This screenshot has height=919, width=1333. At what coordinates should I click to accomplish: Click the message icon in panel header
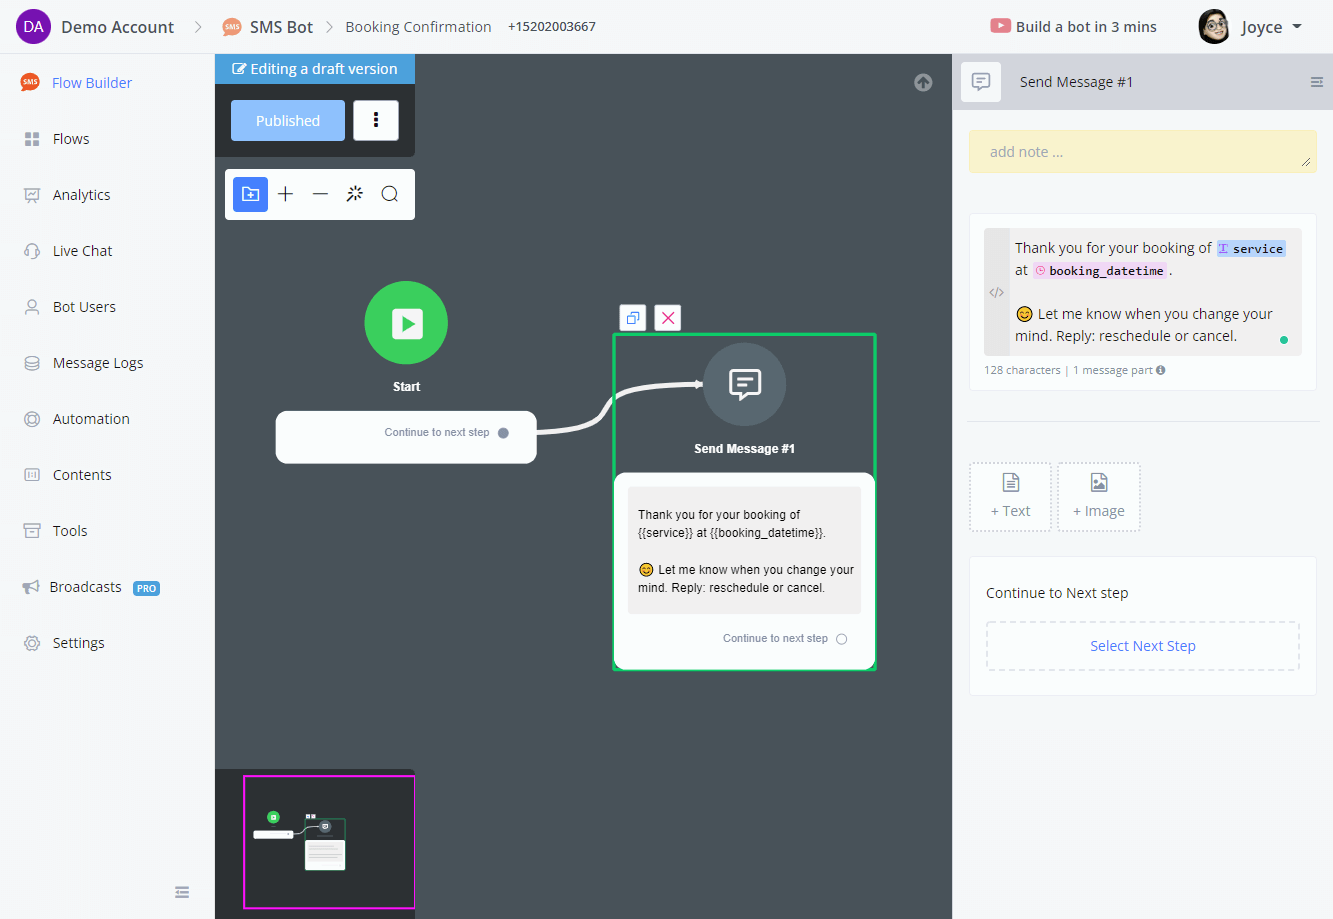point(981,82)
